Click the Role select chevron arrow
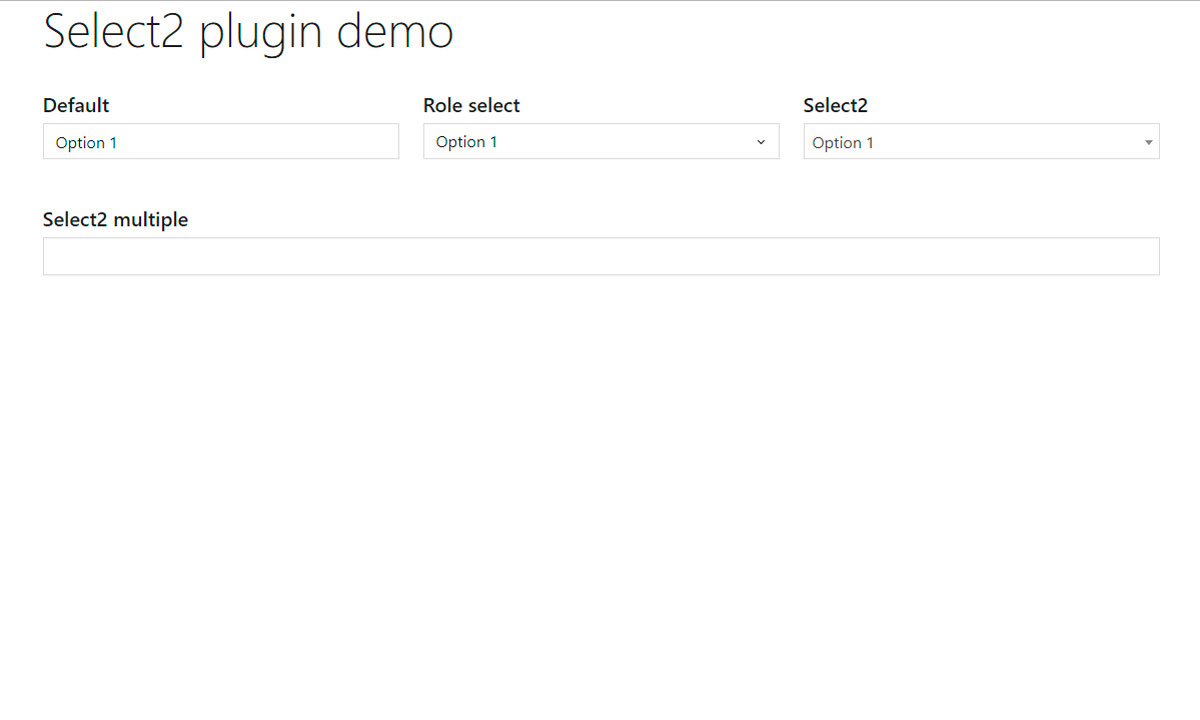 click(761, 142)
